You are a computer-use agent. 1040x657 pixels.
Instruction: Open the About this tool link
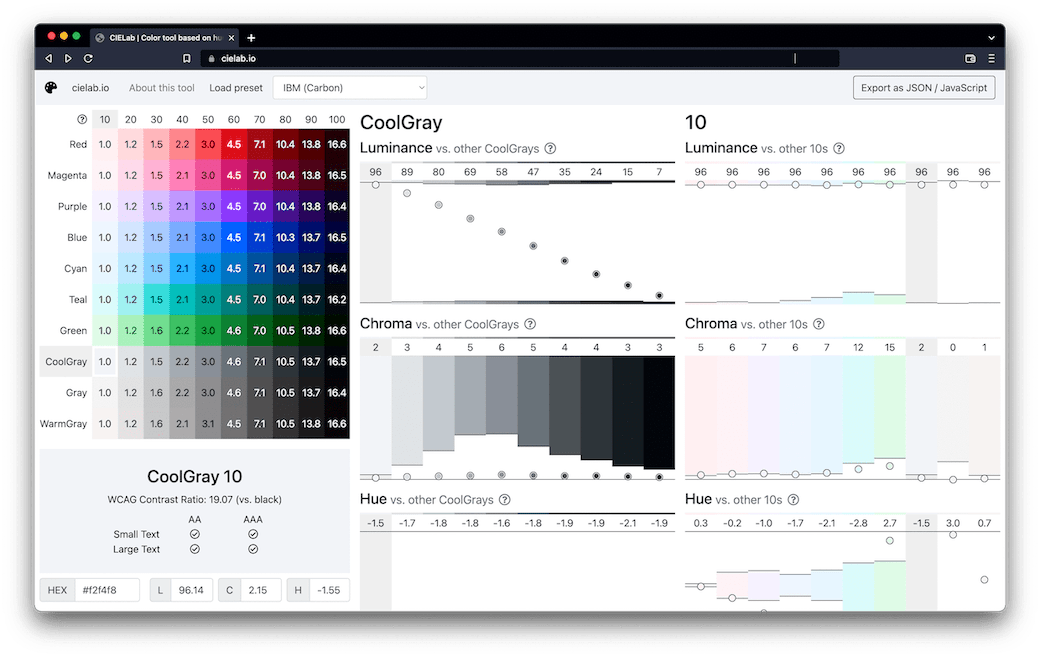point(162,88)
